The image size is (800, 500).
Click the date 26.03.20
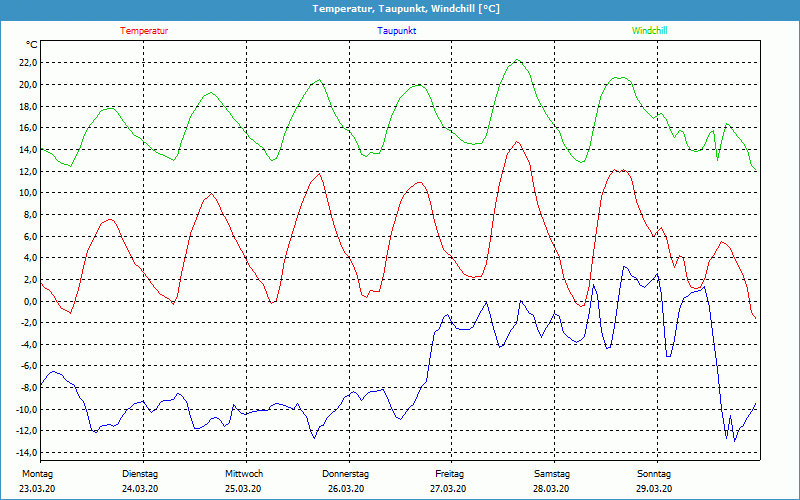tap(346, 489)
